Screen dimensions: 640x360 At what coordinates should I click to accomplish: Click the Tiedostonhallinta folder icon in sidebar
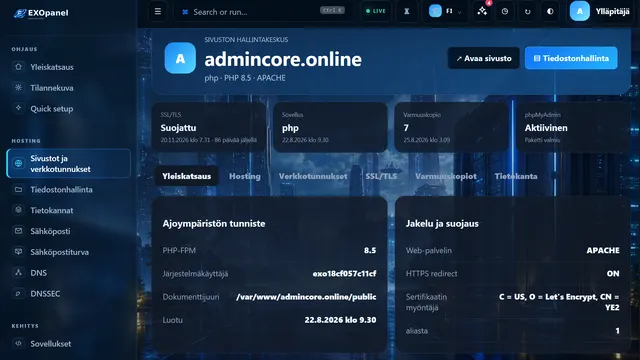(x=18, y=189)
